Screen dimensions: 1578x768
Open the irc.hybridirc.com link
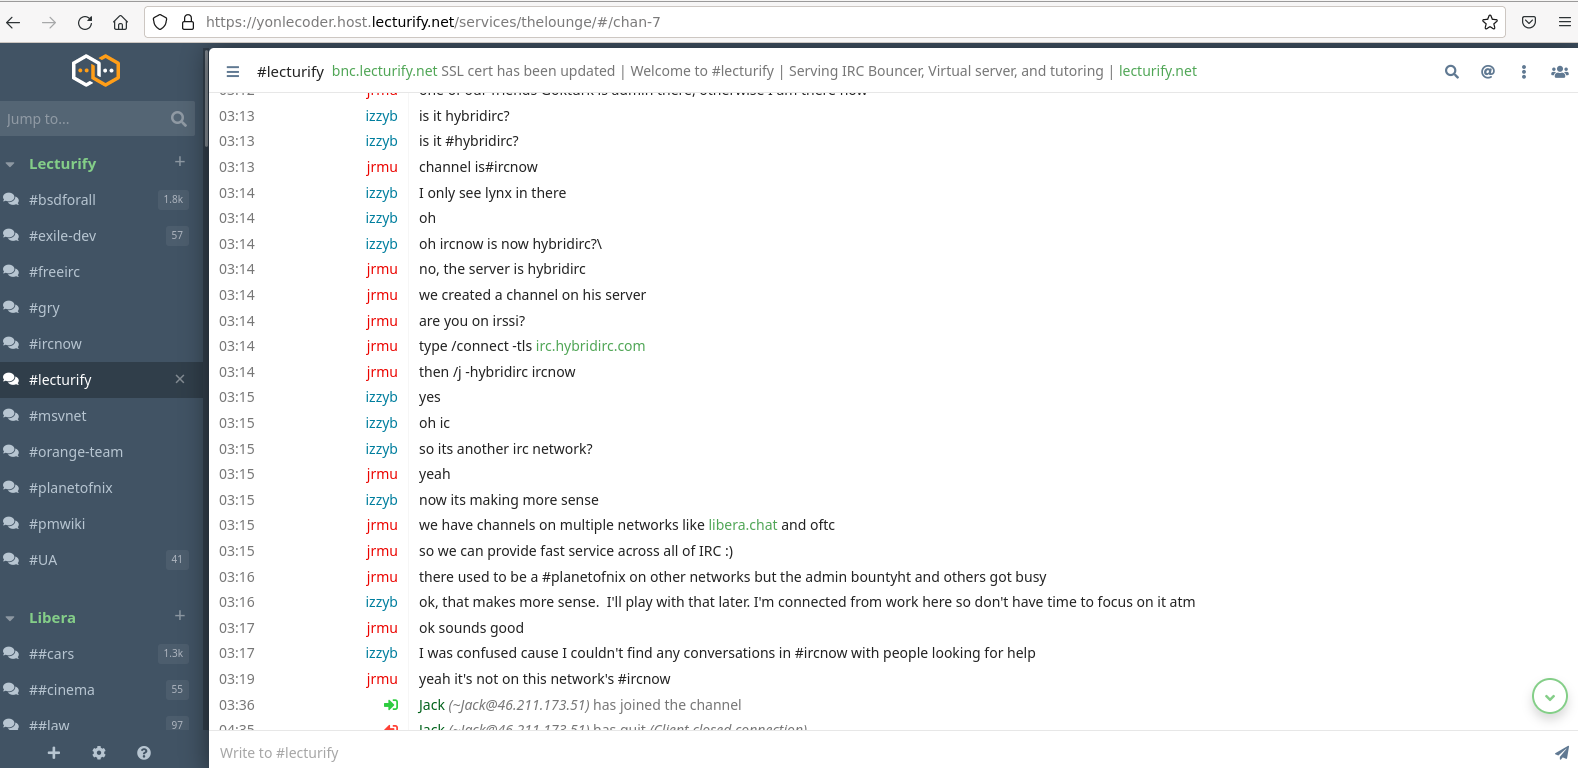tap(590, 346)
